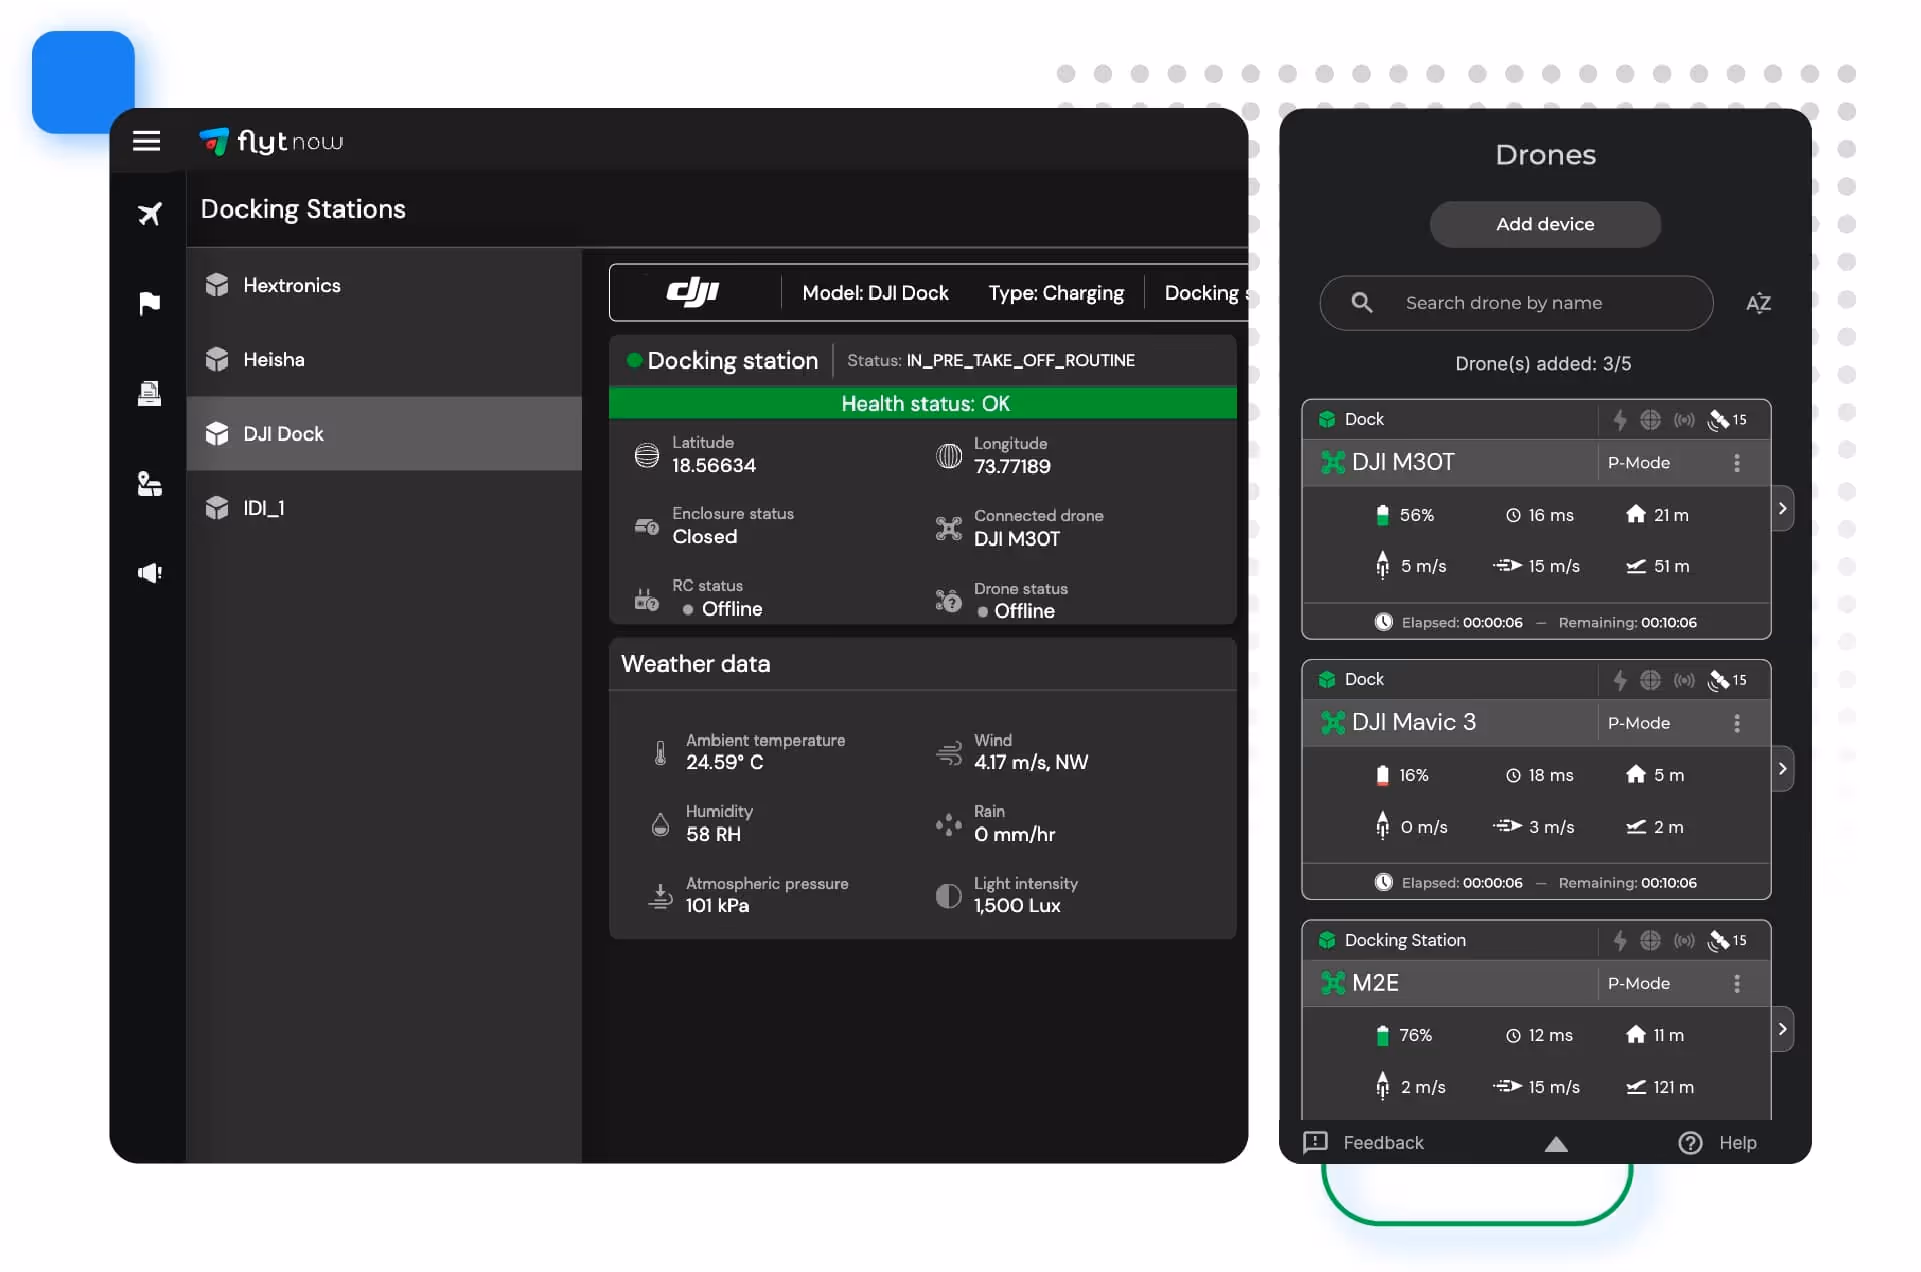This screenshot has width=1921, height=1272.
Task: Open the three-dot menu on the M2E card
Action: pos(1737,984)
